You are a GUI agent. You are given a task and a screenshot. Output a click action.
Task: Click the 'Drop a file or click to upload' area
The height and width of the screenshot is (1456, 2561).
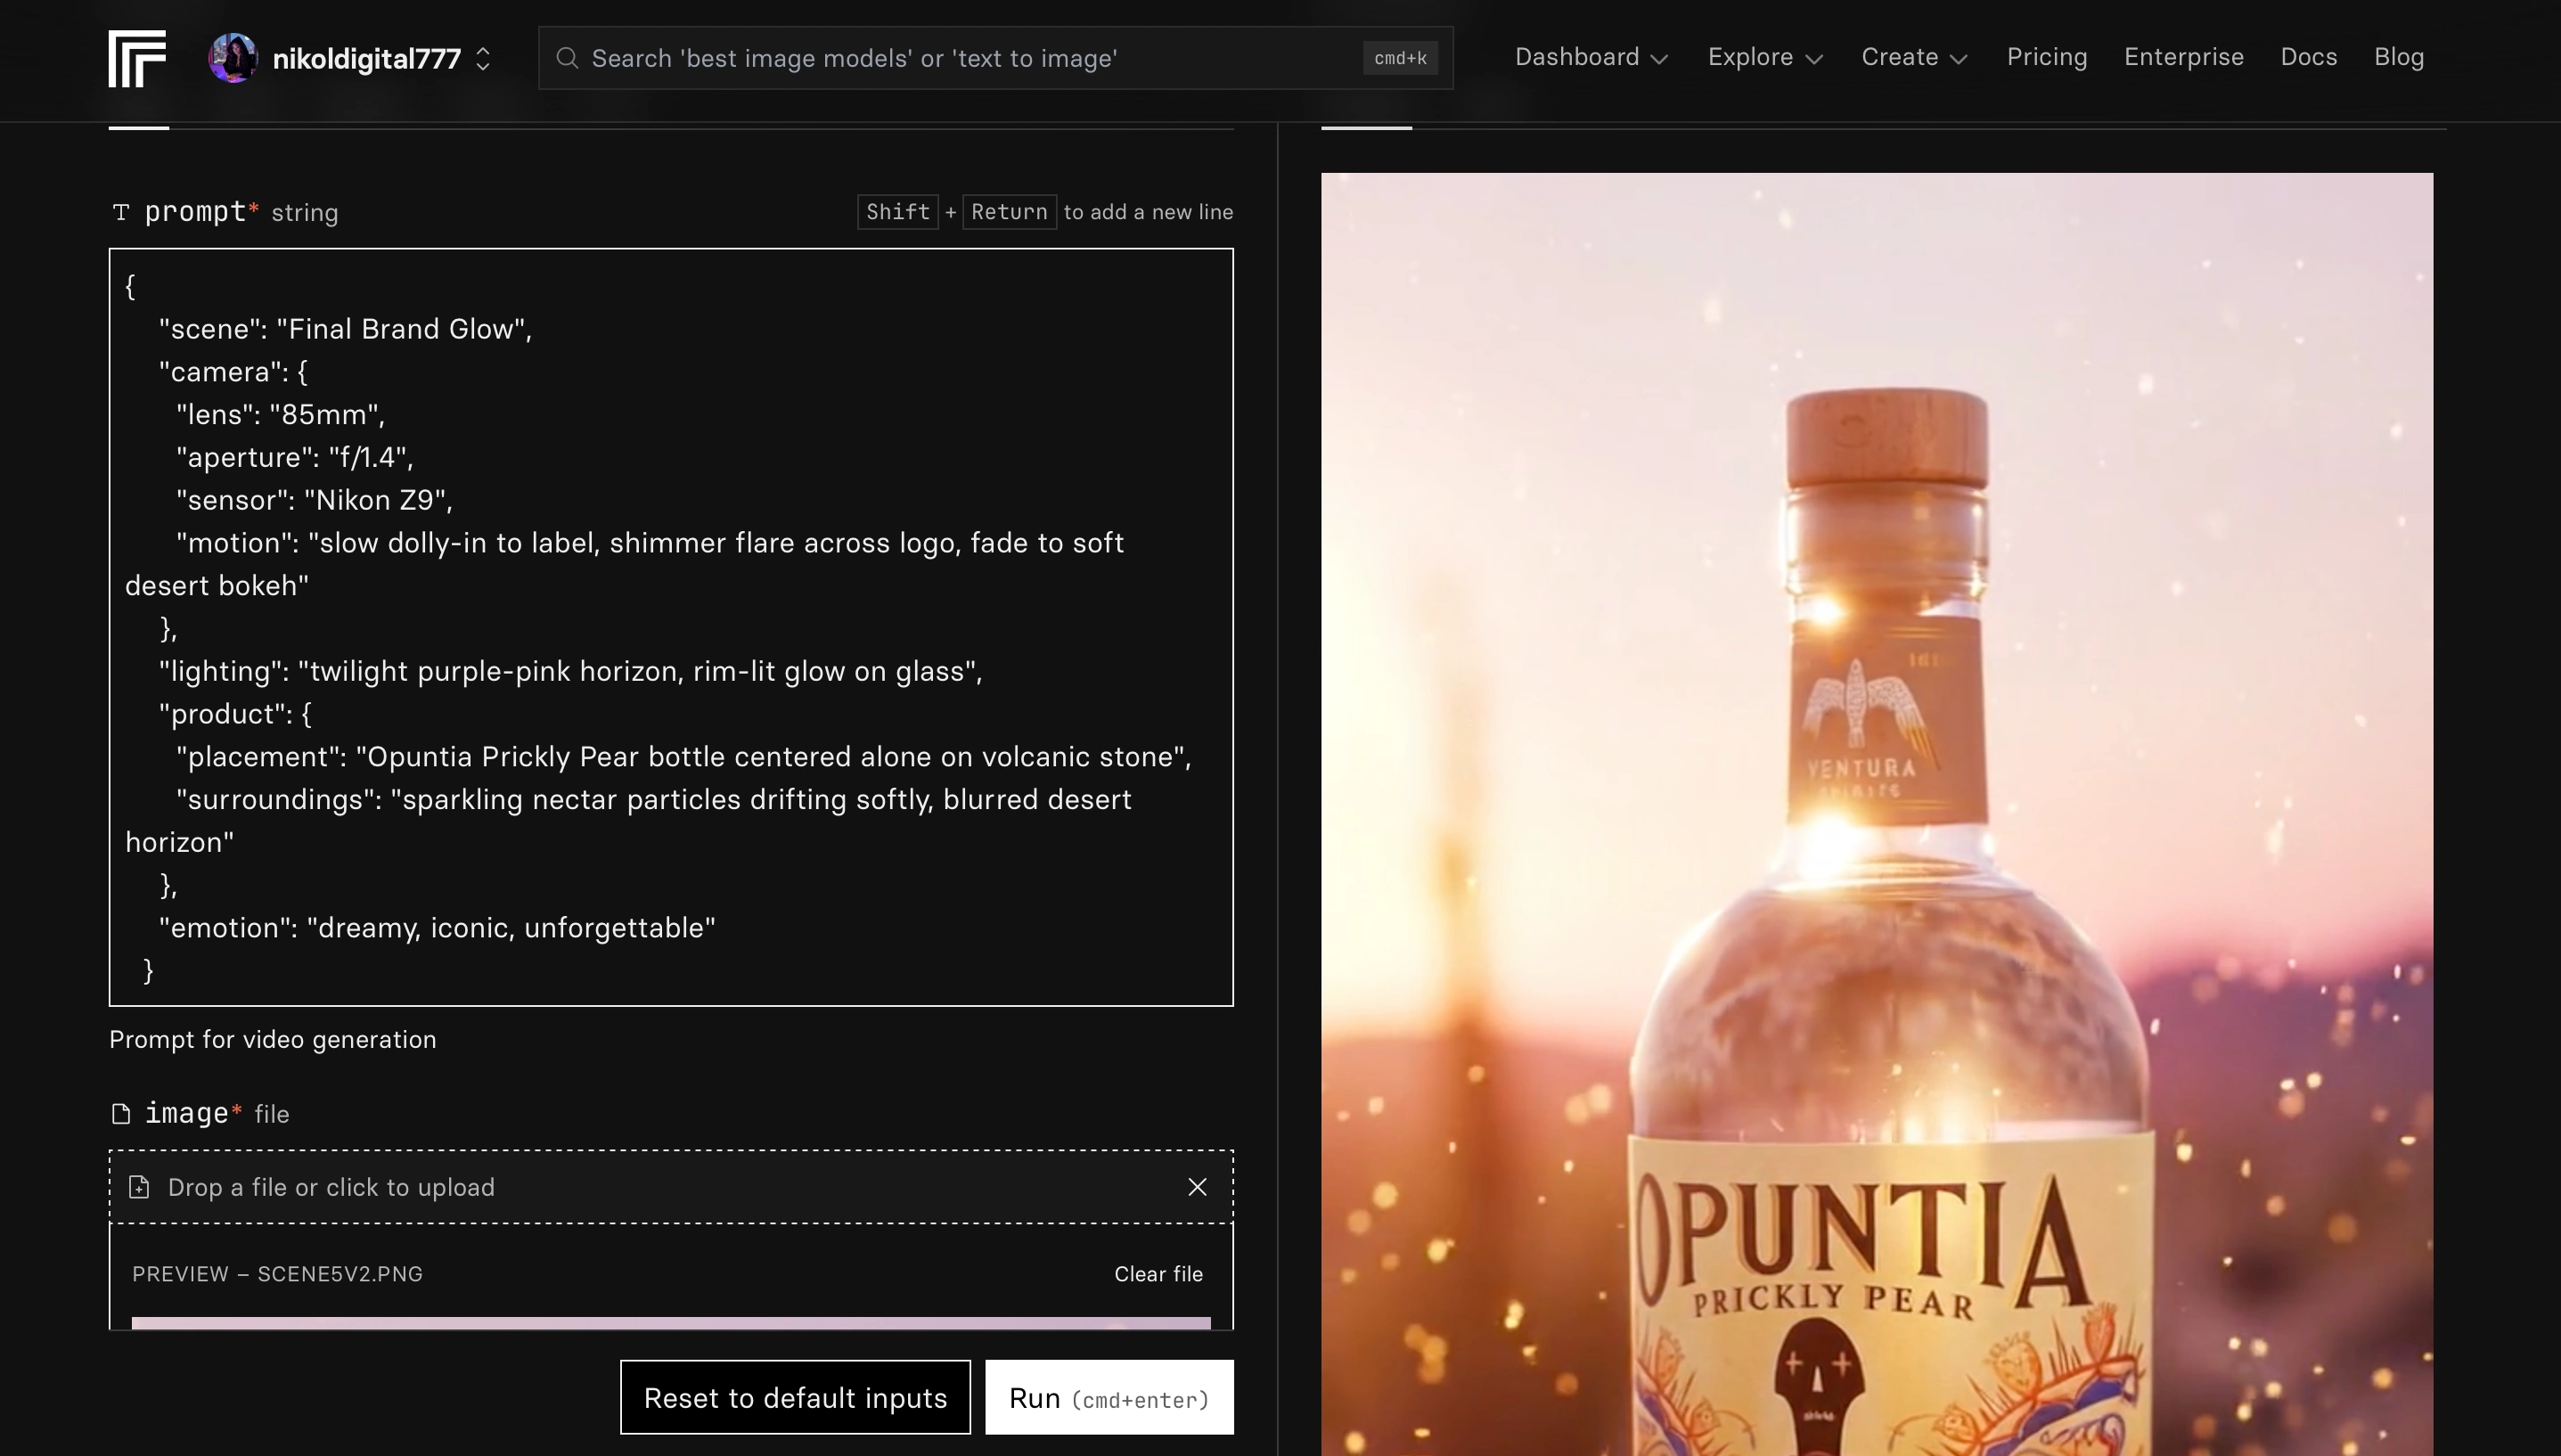[671, 1187]
